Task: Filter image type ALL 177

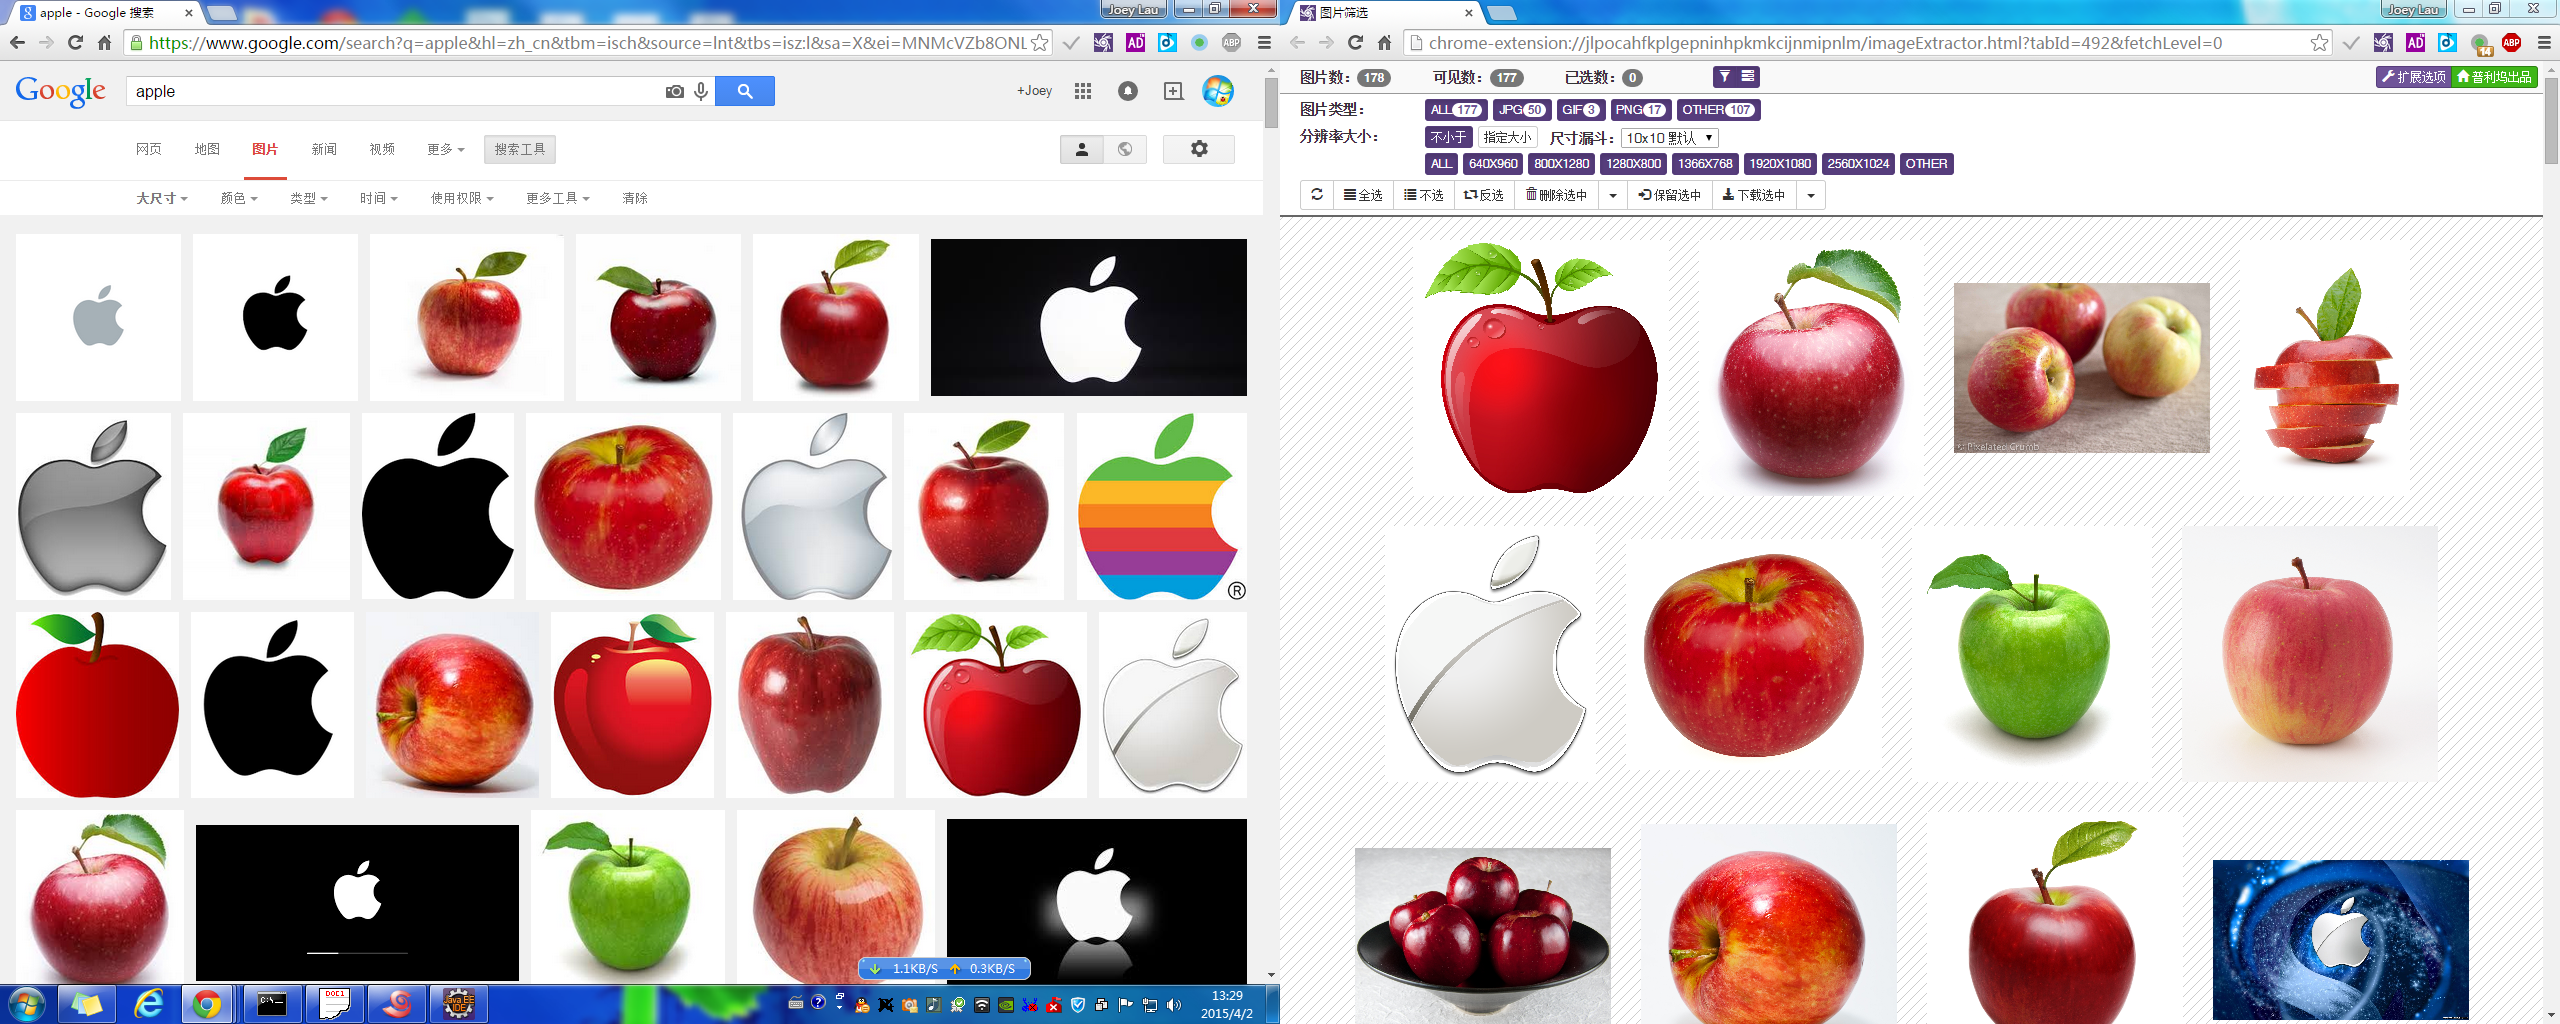Action: click(x=1456, y=110)
